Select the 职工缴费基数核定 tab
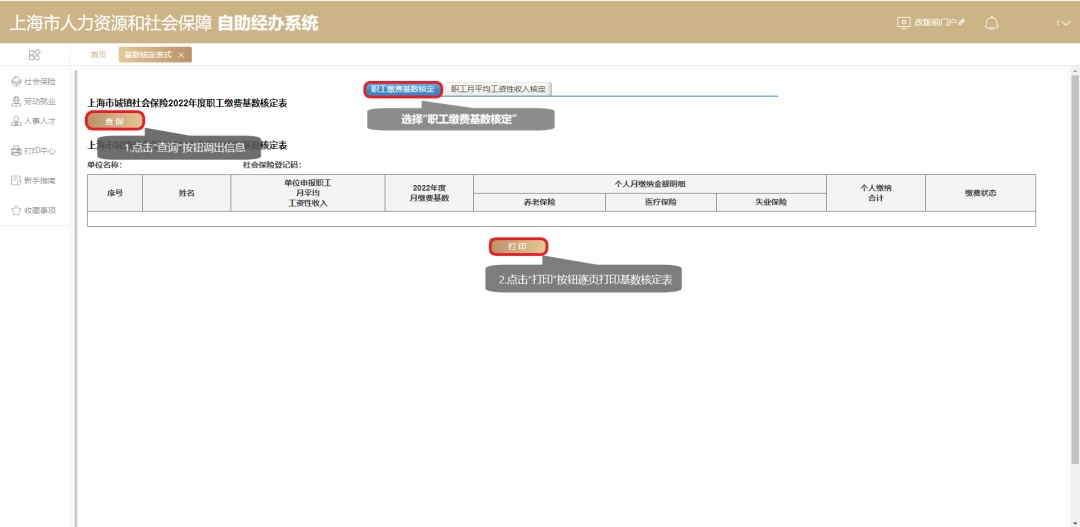 (403, 89)
